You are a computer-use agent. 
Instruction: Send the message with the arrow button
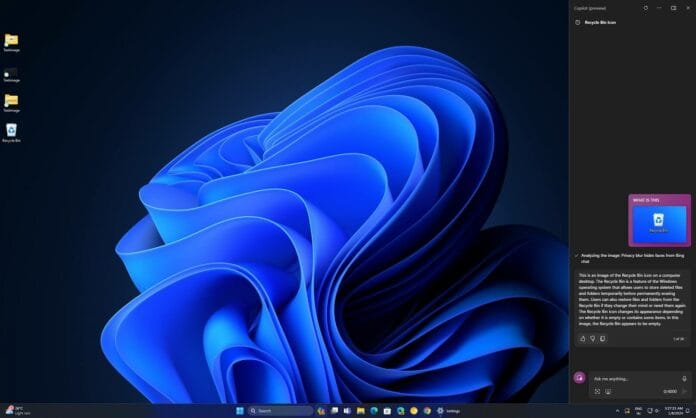(684, 391)
